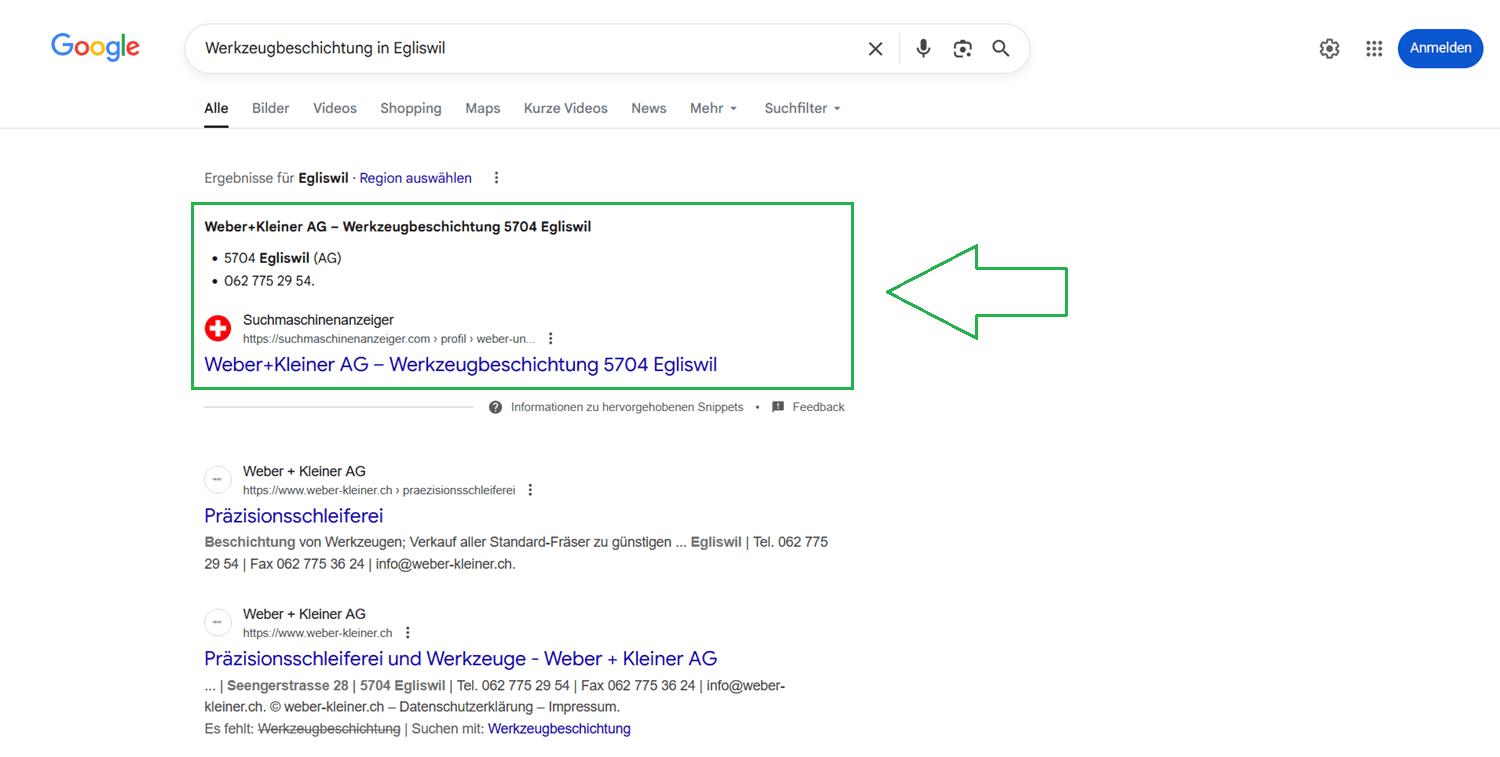Expand the Suchfilter dropdown

pyautogui.click(x=802, y=108)
